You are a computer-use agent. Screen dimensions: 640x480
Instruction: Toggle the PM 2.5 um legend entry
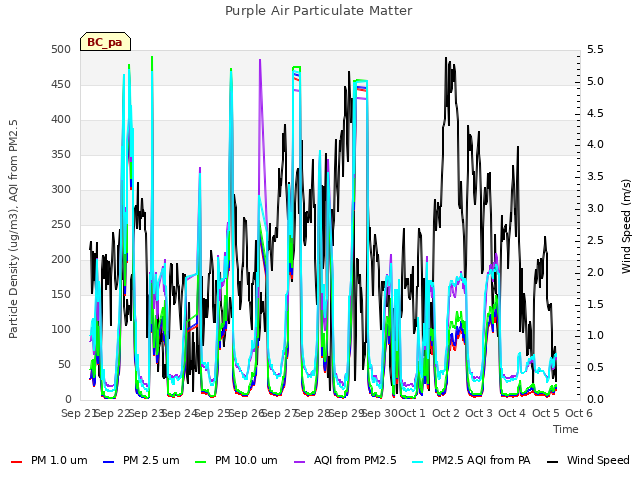[x=141, y=461]
